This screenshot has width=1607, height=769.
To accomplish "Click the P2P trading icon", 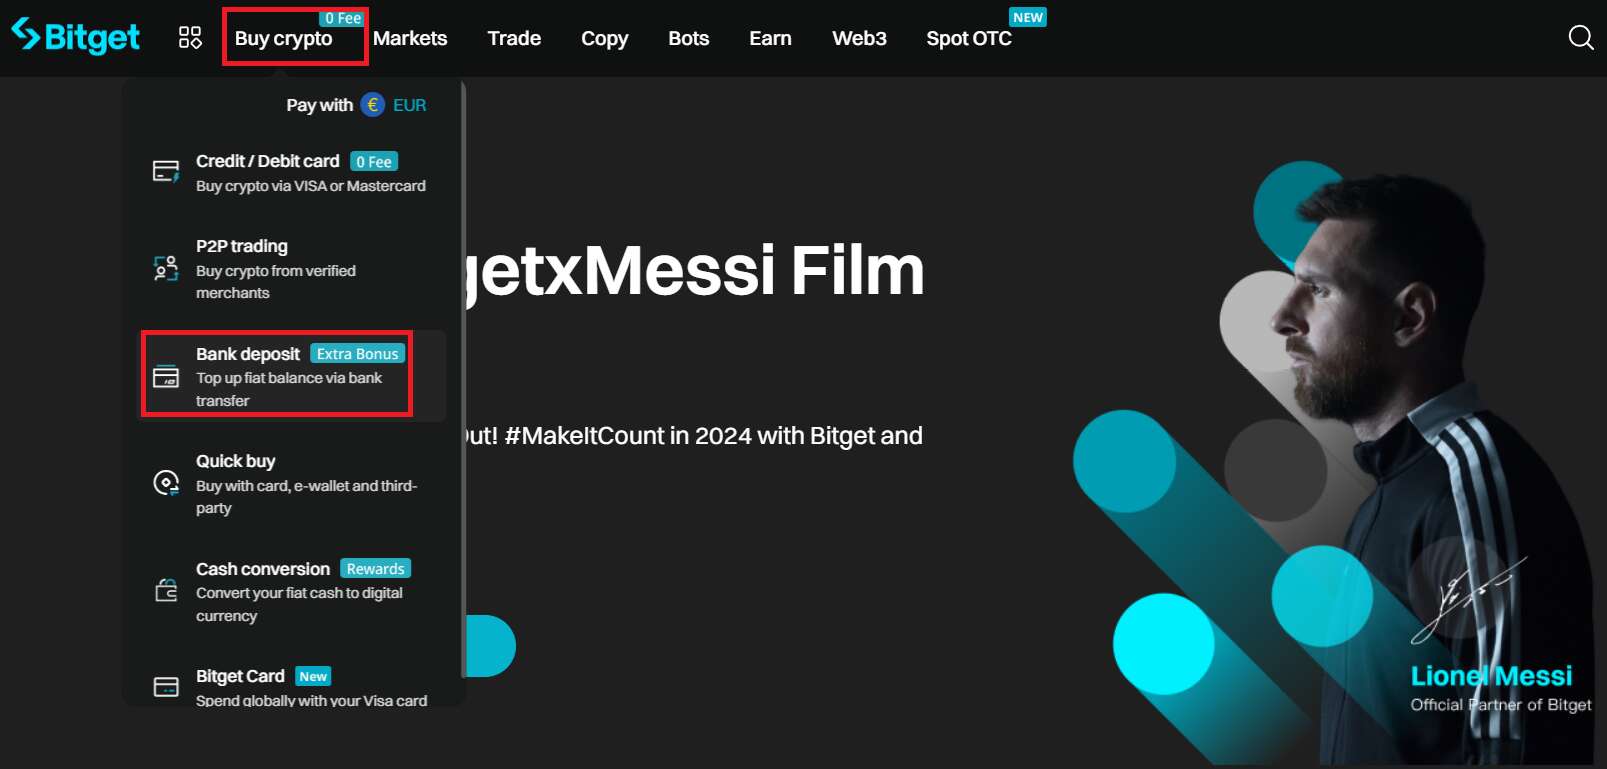I will tap(166, 268).
